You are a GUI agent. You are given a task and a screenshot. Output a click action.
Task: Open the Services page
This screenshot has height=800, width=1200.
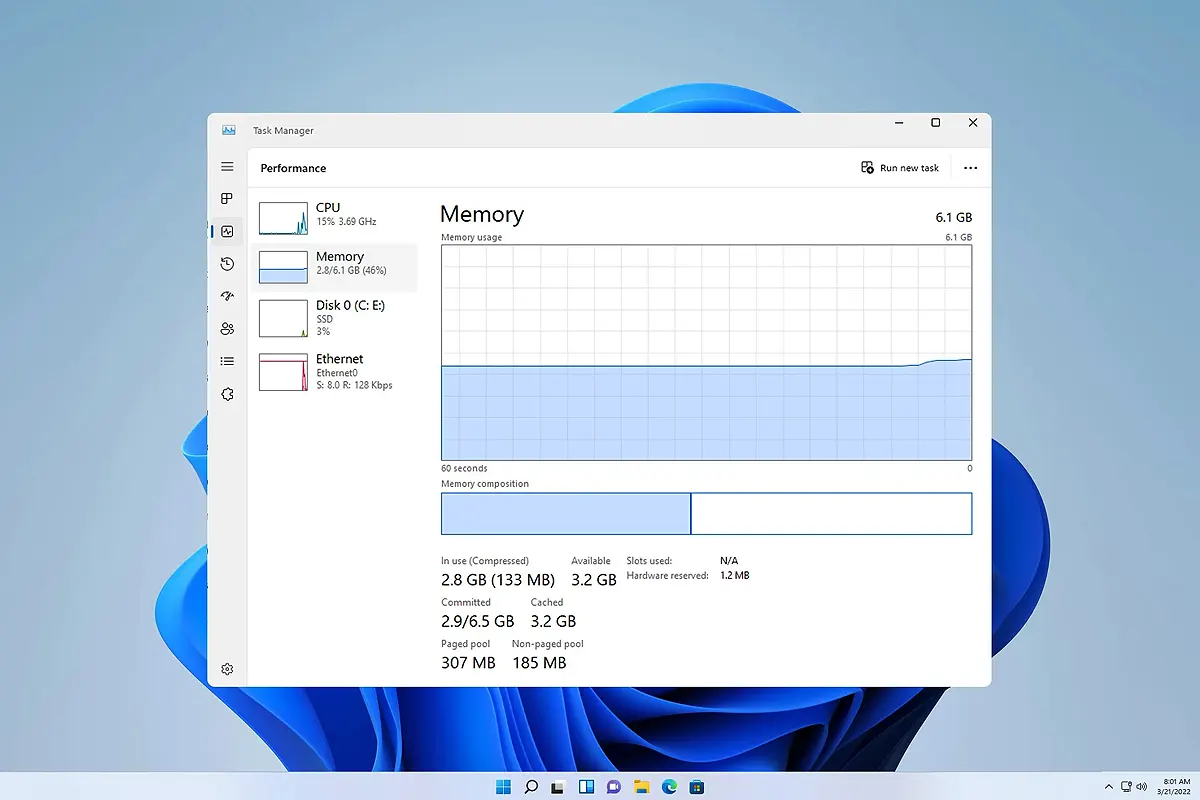click(x=227, y=394)
